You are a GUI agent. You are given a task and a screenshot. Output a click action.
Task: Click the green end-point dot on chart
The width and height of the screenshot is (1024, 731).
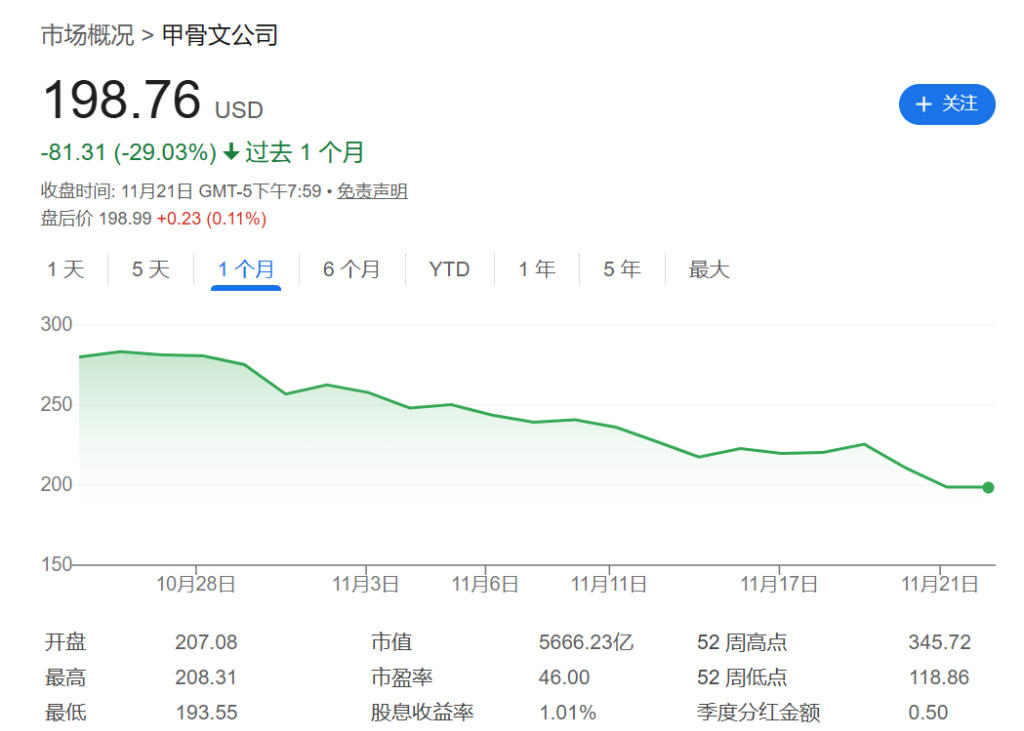988,487
